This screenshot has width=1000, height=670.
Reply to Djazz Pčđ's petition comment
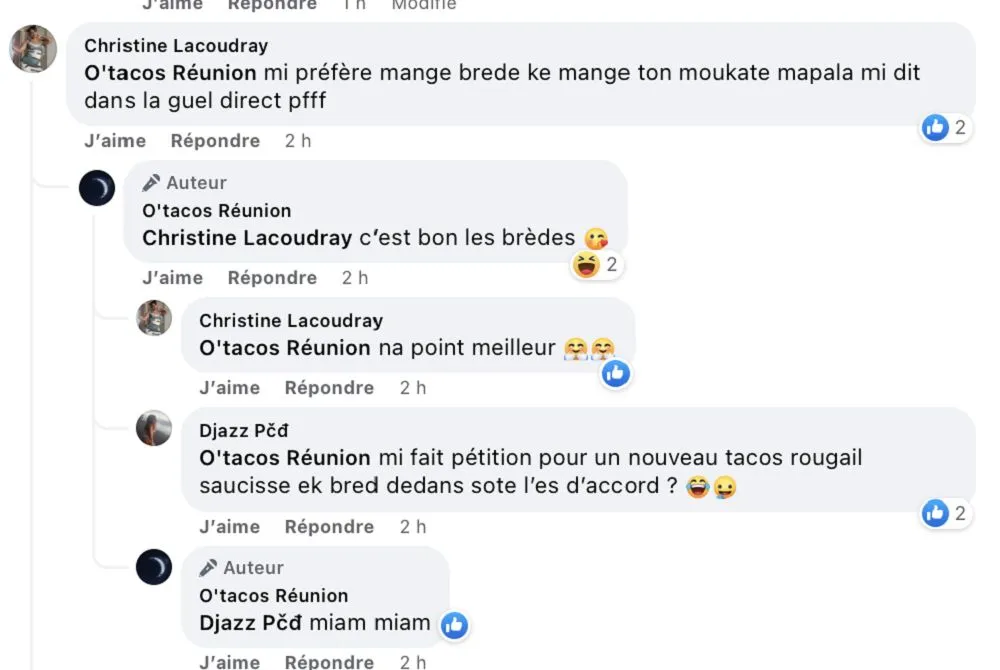(329, 527)
